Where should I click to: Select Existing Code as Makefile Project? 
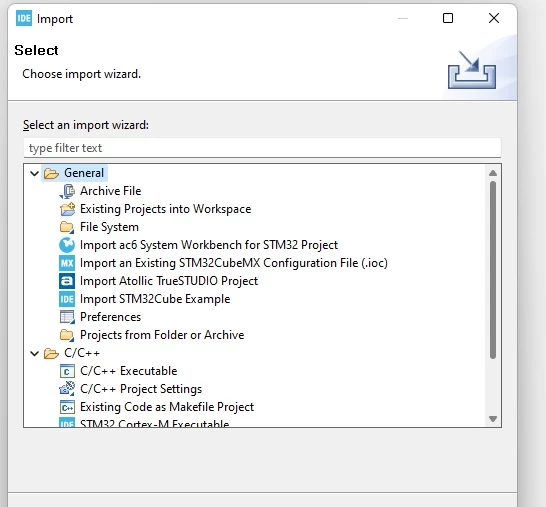tap(167, 407)
